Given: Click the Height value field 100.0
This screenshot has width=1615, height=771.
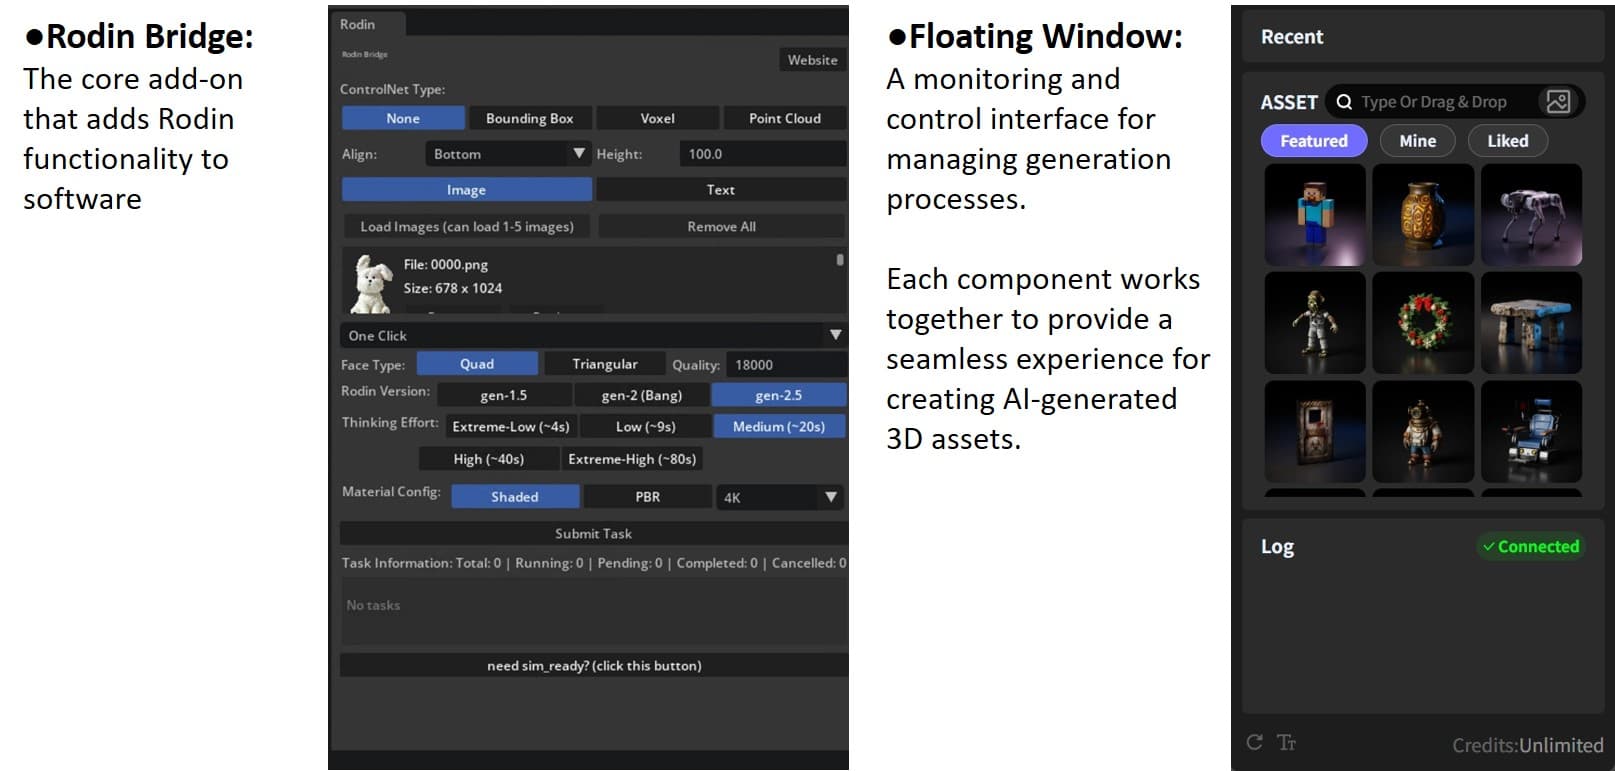Looking at the screenshot, I should [763, 154].
